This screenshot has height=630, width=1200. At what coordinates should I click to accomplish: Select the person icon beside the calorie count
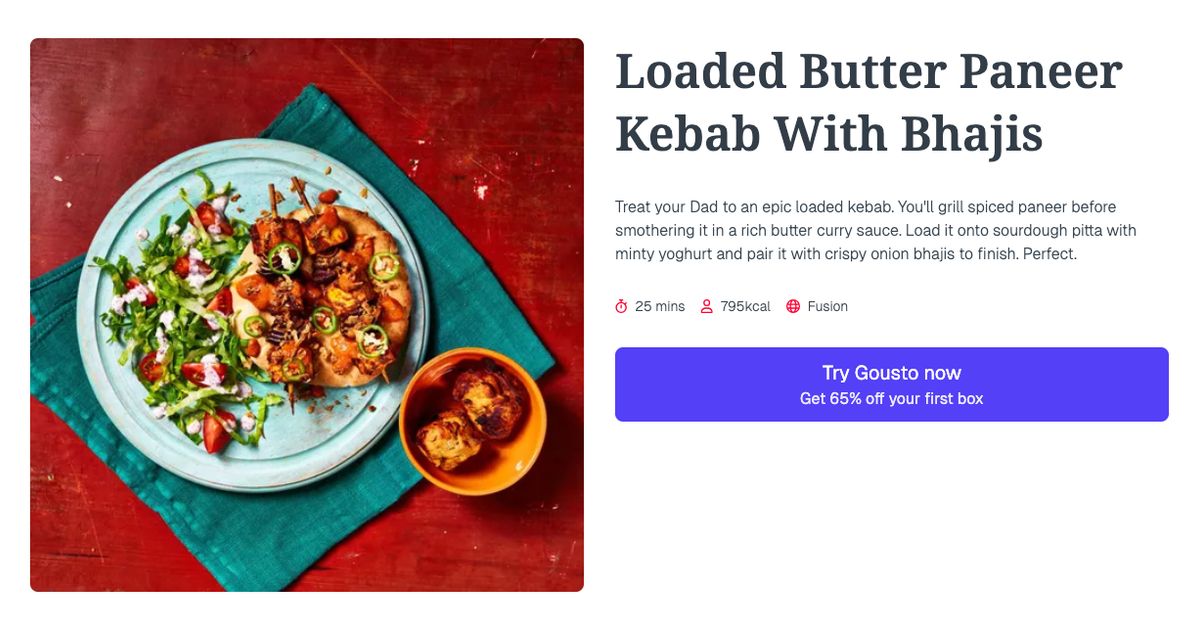pos(707,306)
